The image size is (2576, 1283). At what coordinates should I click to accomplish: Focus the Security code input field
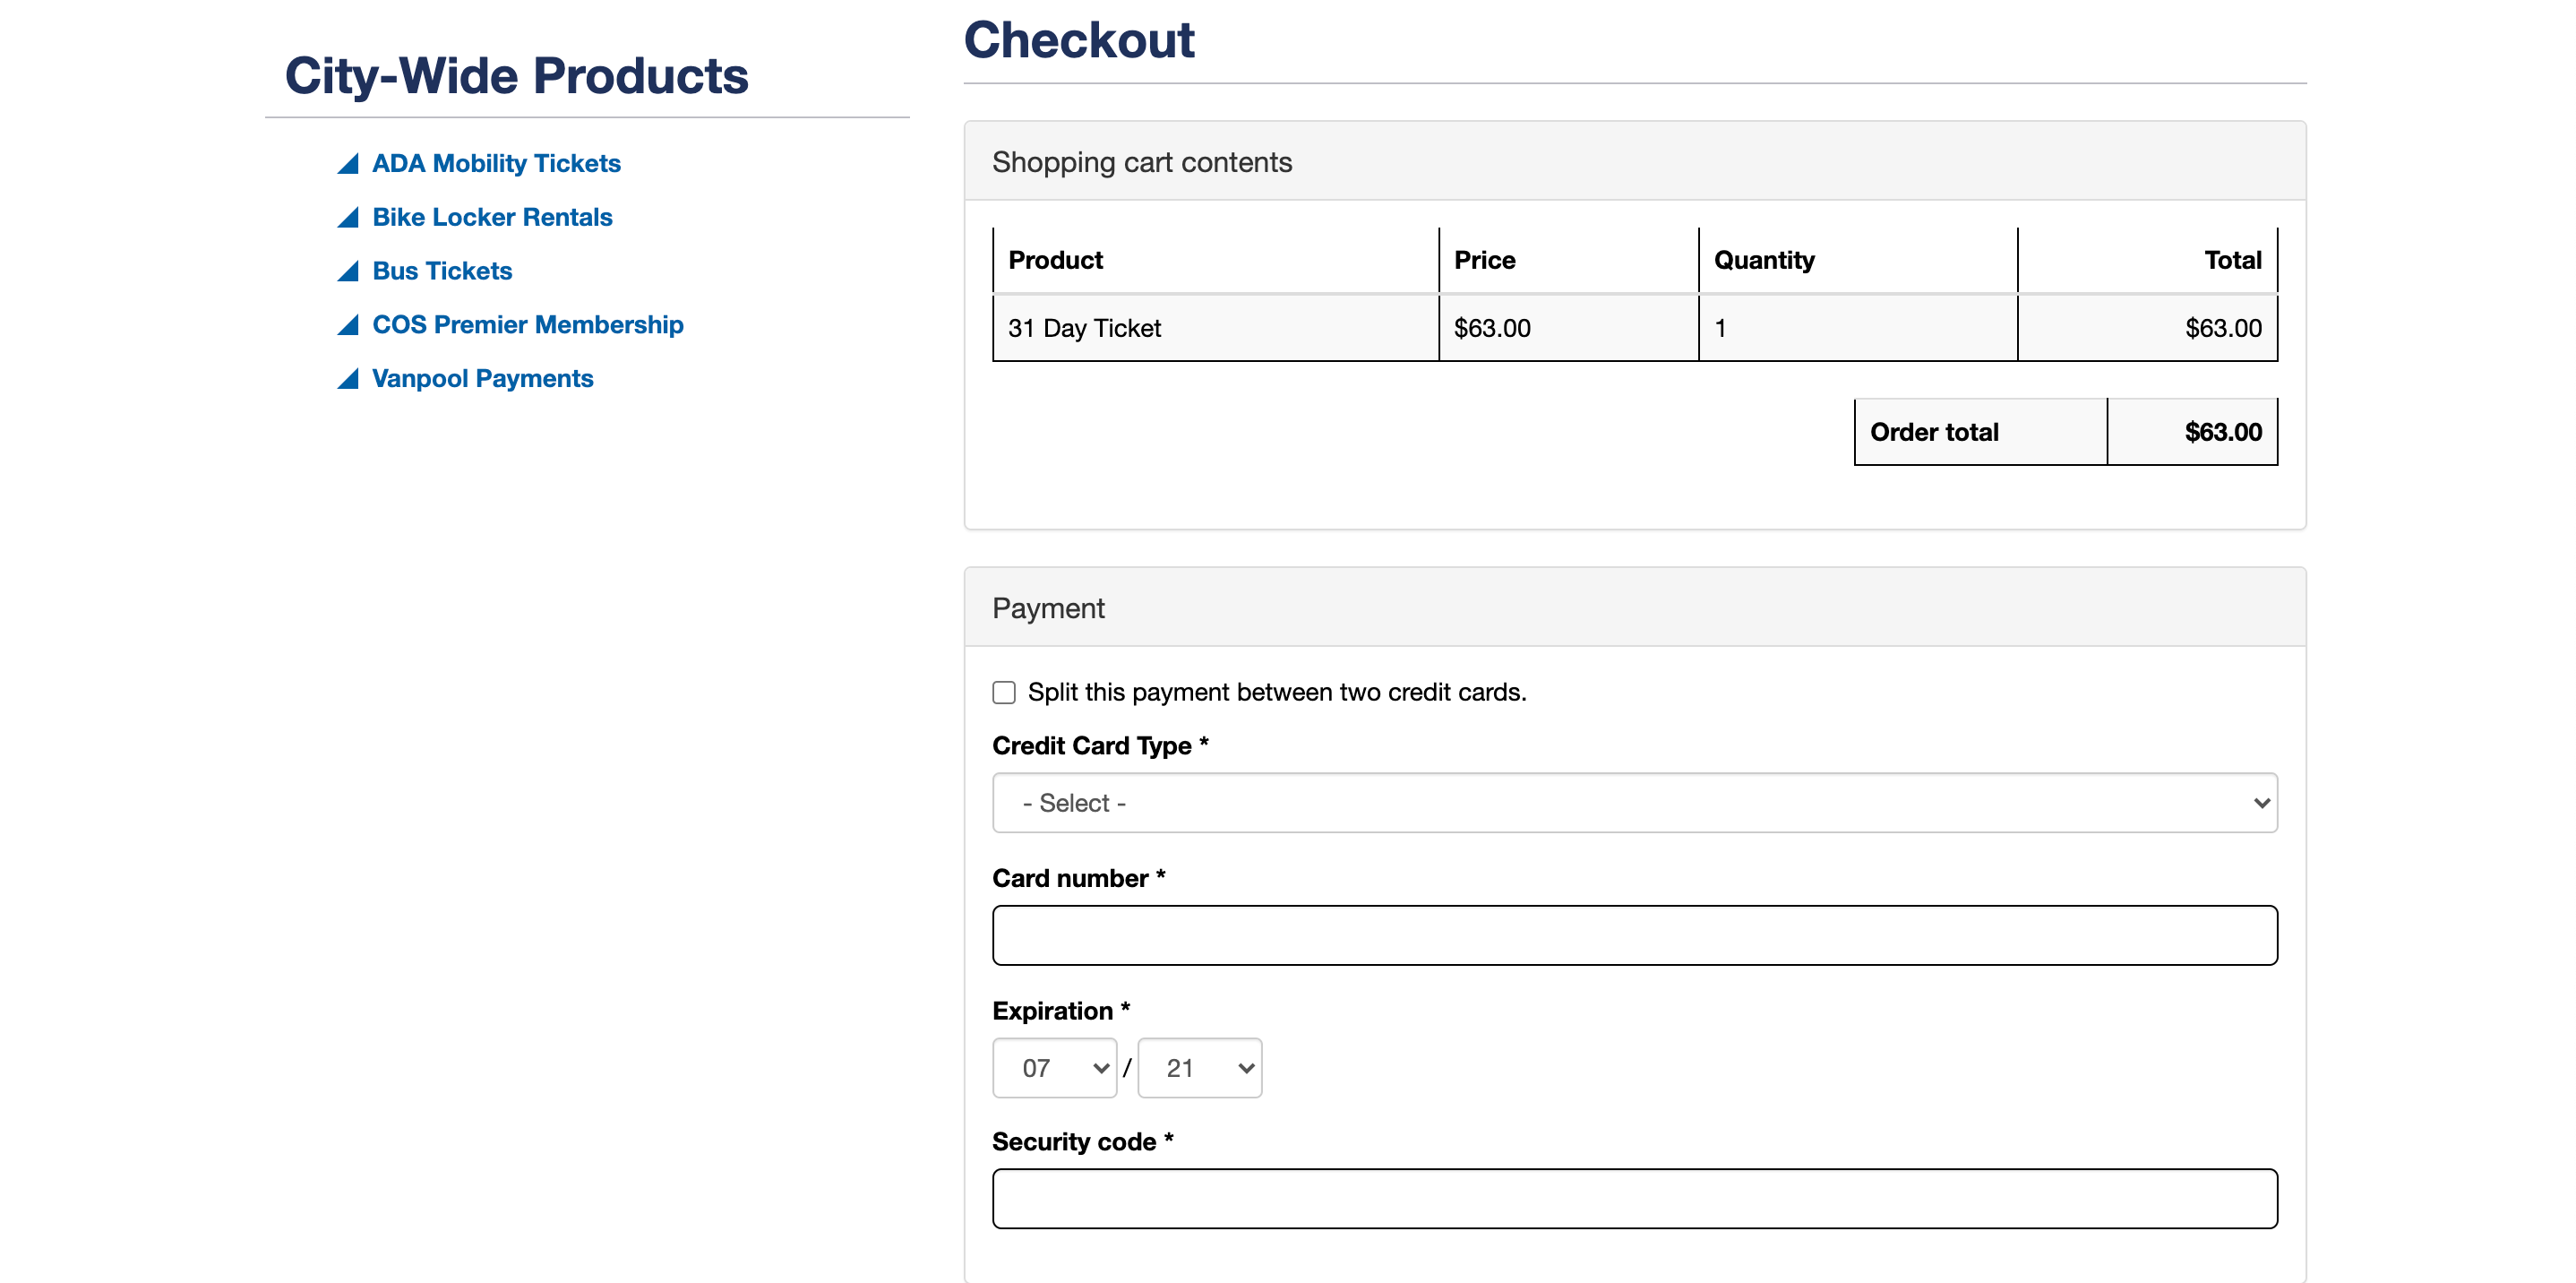pyautogui.click(x=1634, y=1198)
